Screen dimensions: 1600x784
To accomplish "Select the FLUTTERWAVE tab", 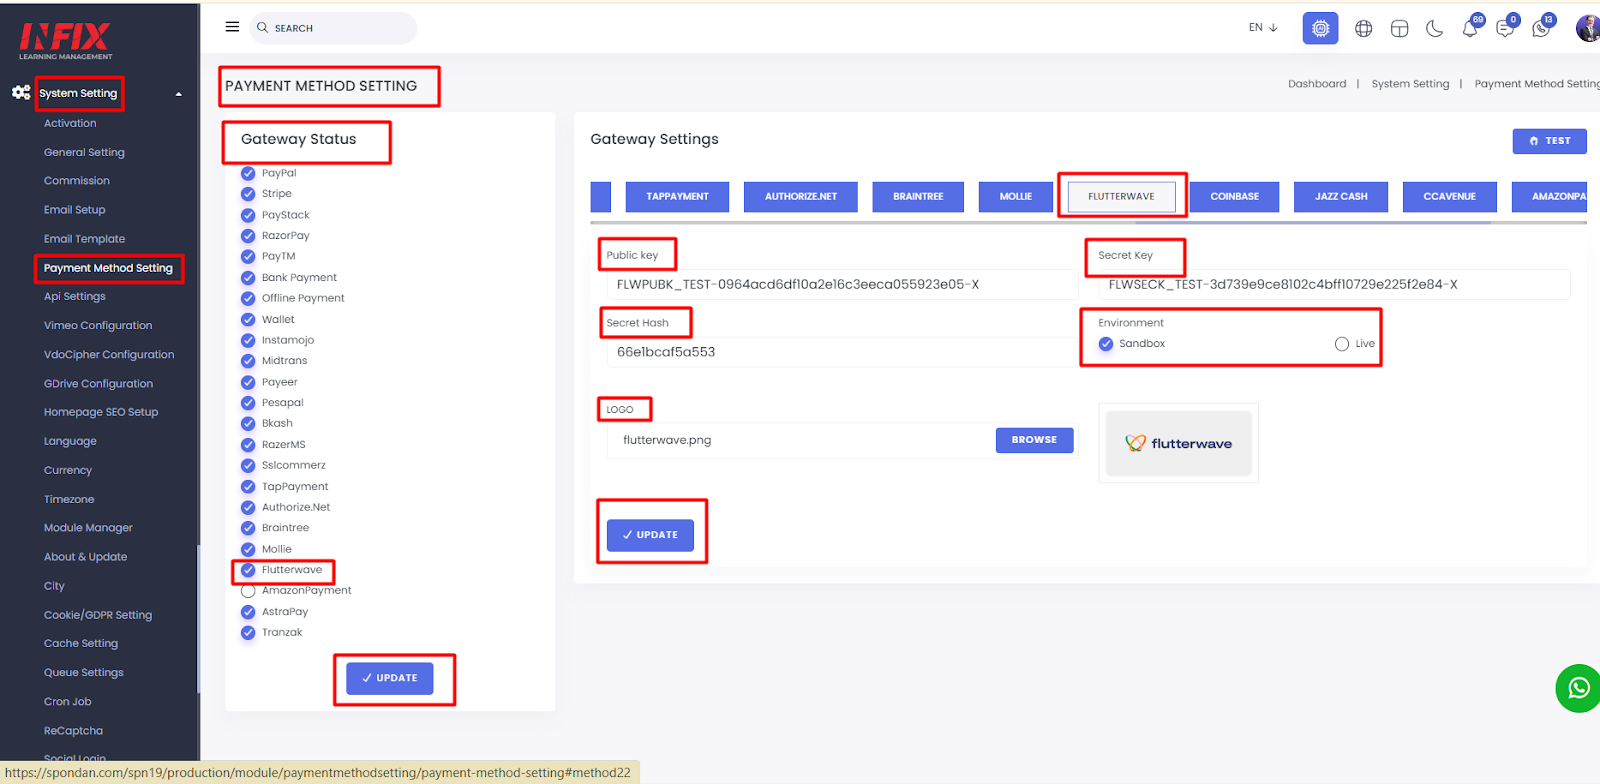I will [x=1121, y=197].
